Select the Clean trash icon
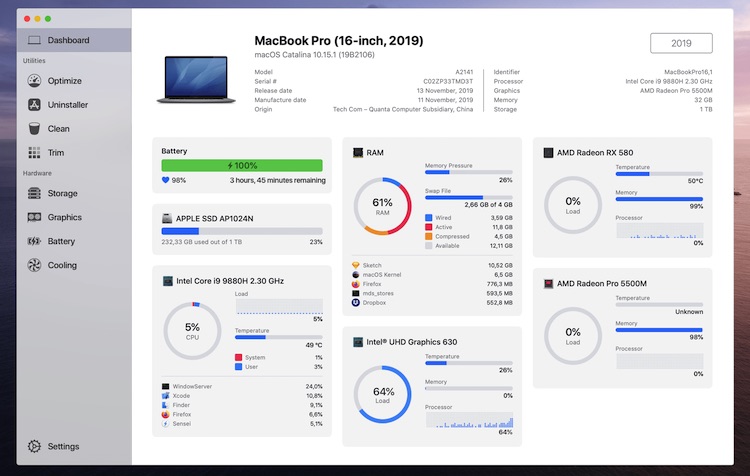The height and width of the screenshot is (476, 750). point(34,129)
